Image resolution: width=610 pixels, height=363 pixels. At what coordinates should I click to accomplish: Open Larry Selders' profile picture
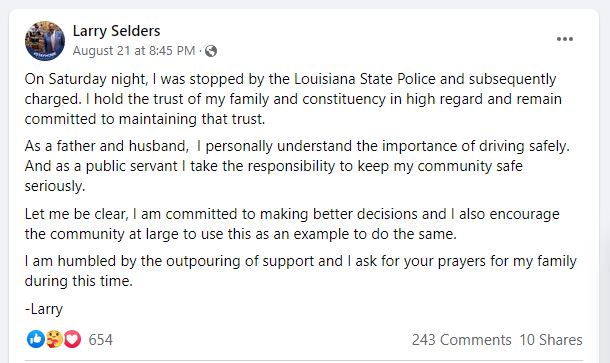coord(45,41)
